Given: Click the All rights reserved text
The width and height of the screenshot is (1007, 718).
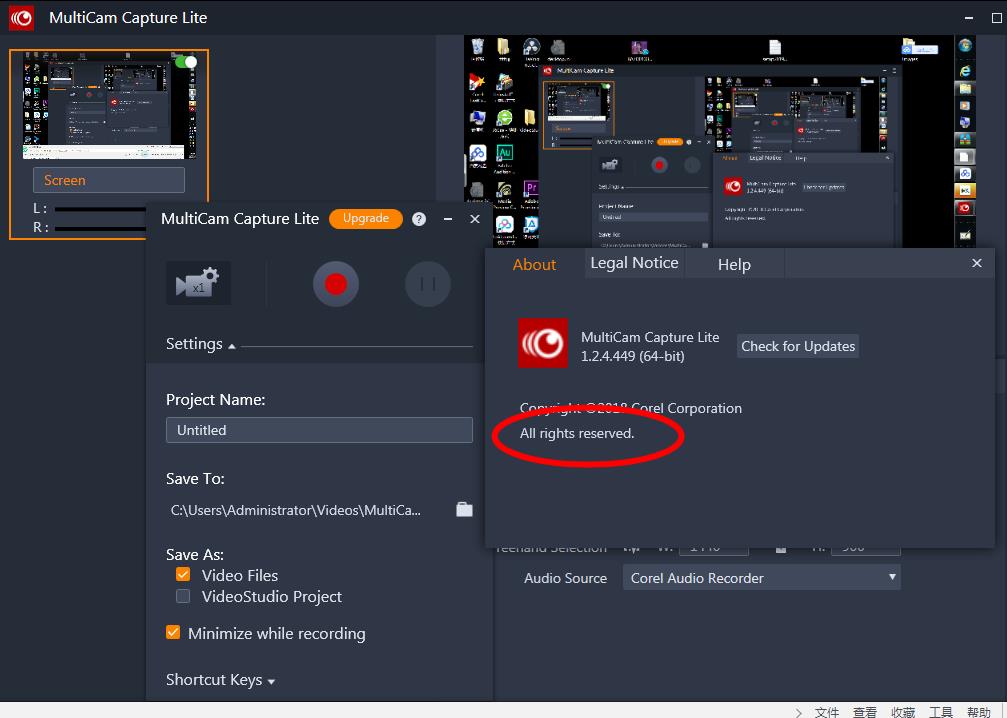Looking at the screenshot, I should [x=577, y=433].
